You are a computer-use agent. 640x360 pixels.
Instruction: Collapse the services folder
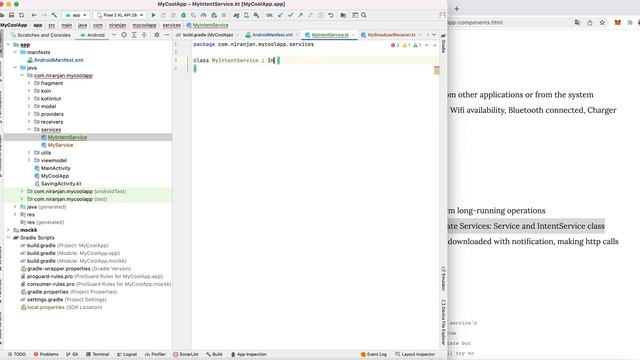[29, 129]
